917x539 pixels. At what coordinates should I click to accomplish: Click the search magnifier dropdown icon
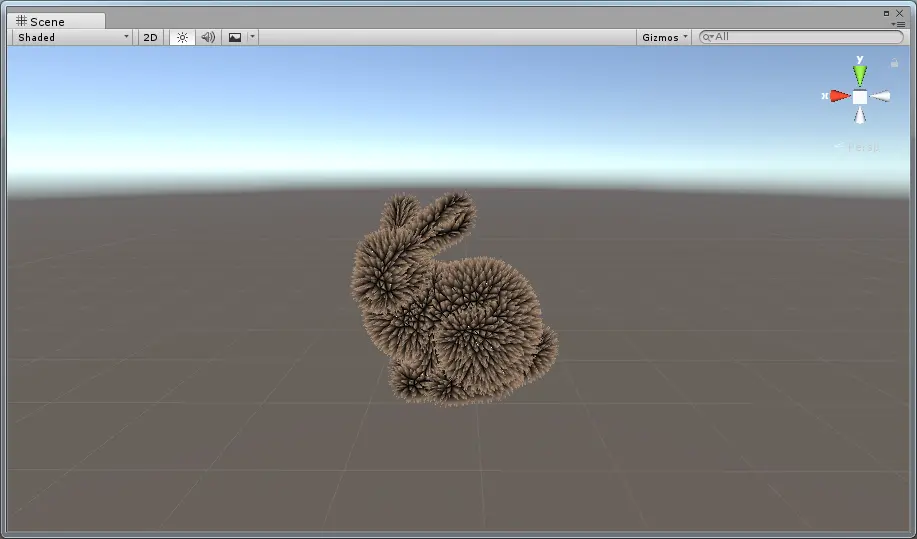pyautogui.click(x=708, y=37)
